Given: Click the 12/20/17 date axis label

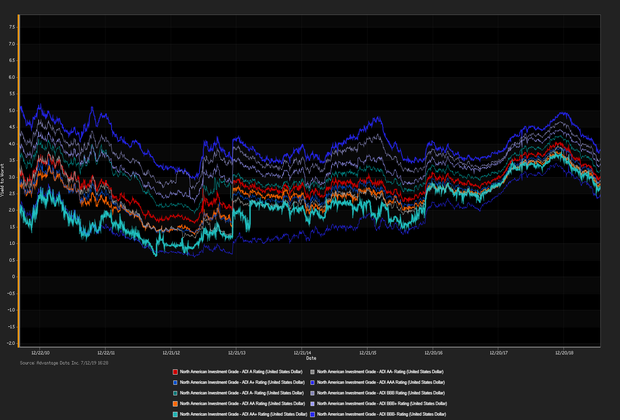Looking at the screenshot, I should click(499, 353).
